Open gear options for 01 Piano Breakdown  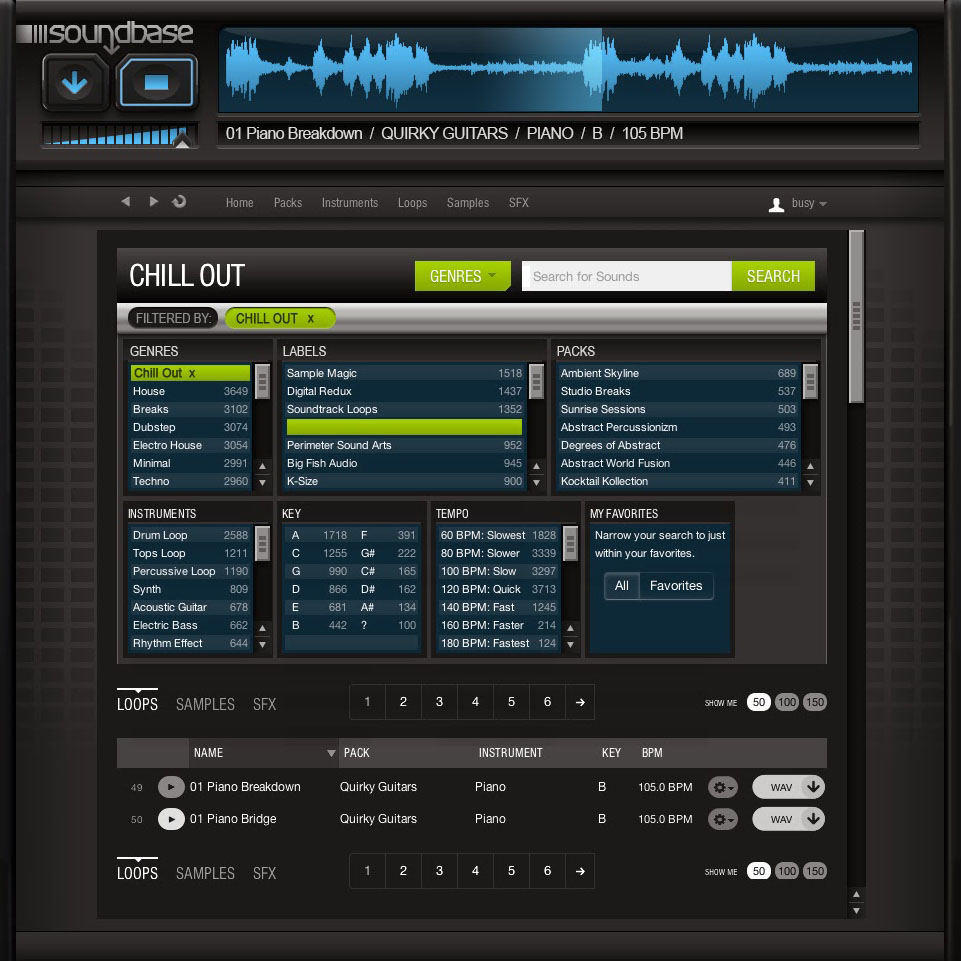tap(723, 788)
